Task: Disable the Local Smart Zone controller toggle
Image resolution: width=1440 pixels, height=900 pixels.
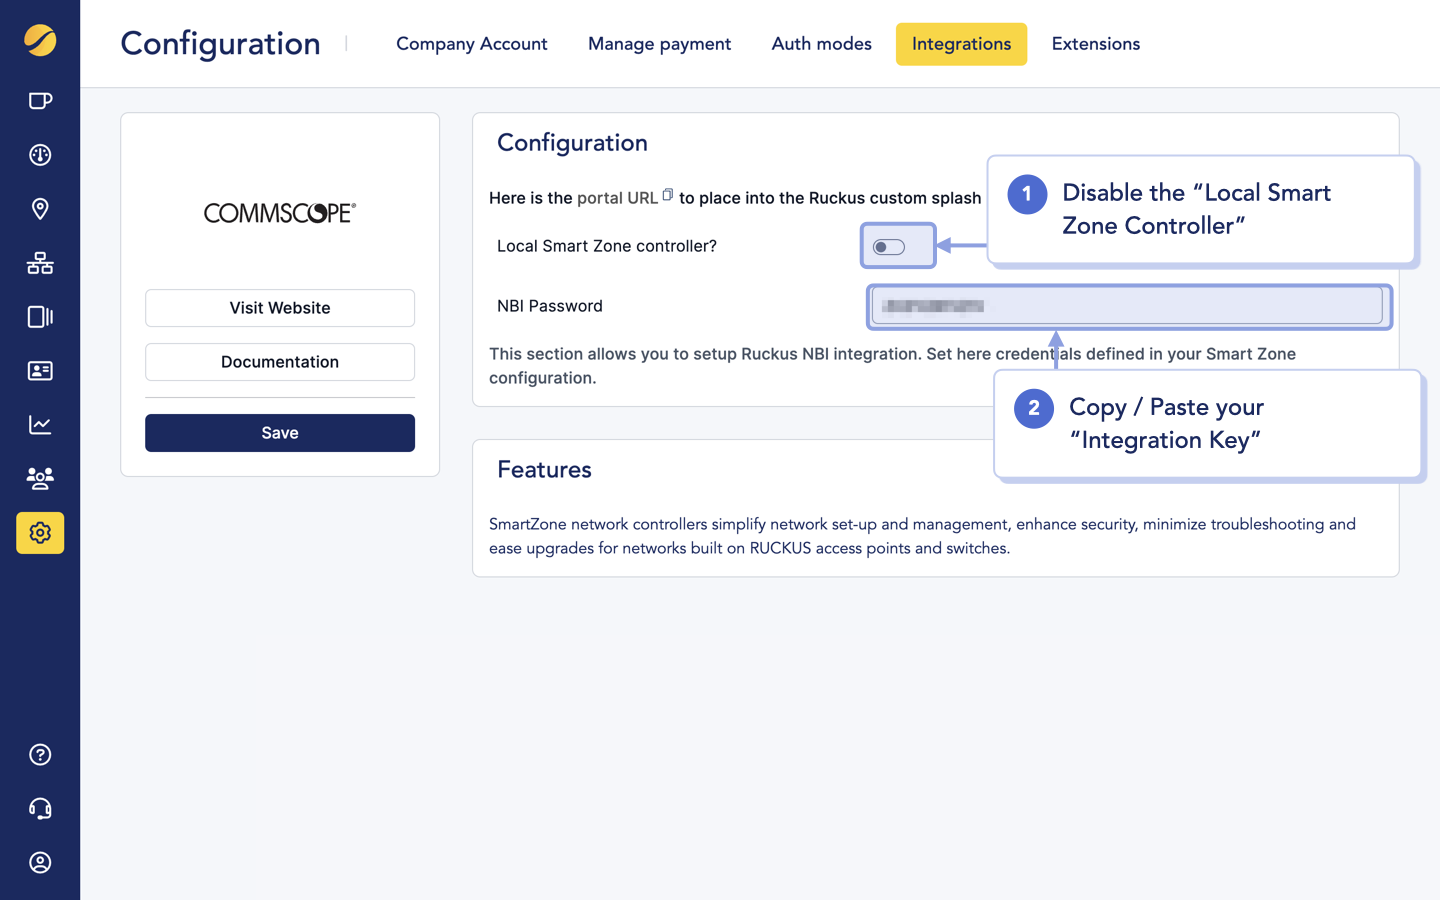Action: 897,245
